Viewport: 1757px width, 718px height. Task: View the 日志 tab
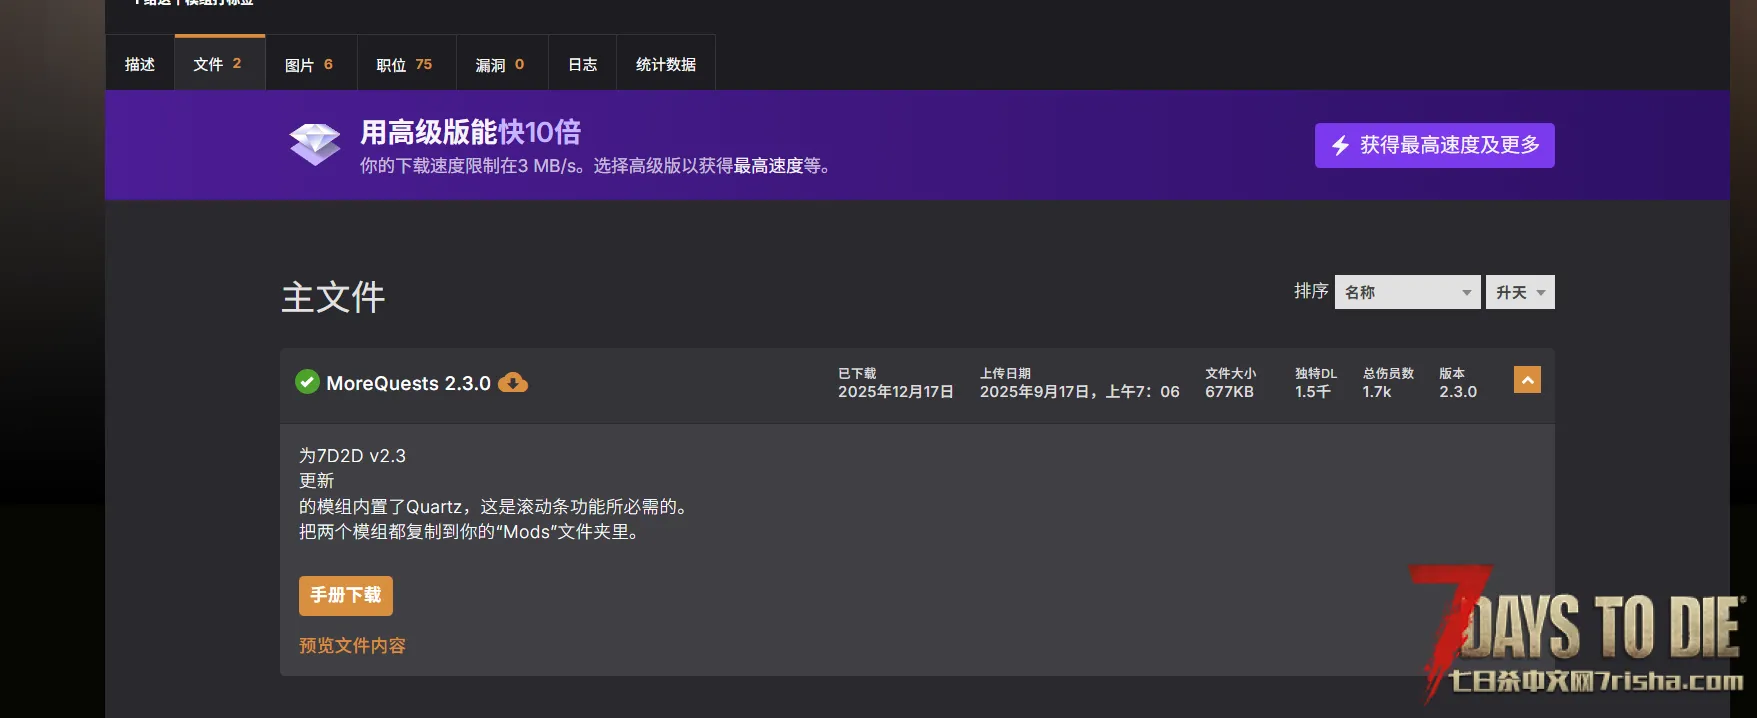point(582,64)
